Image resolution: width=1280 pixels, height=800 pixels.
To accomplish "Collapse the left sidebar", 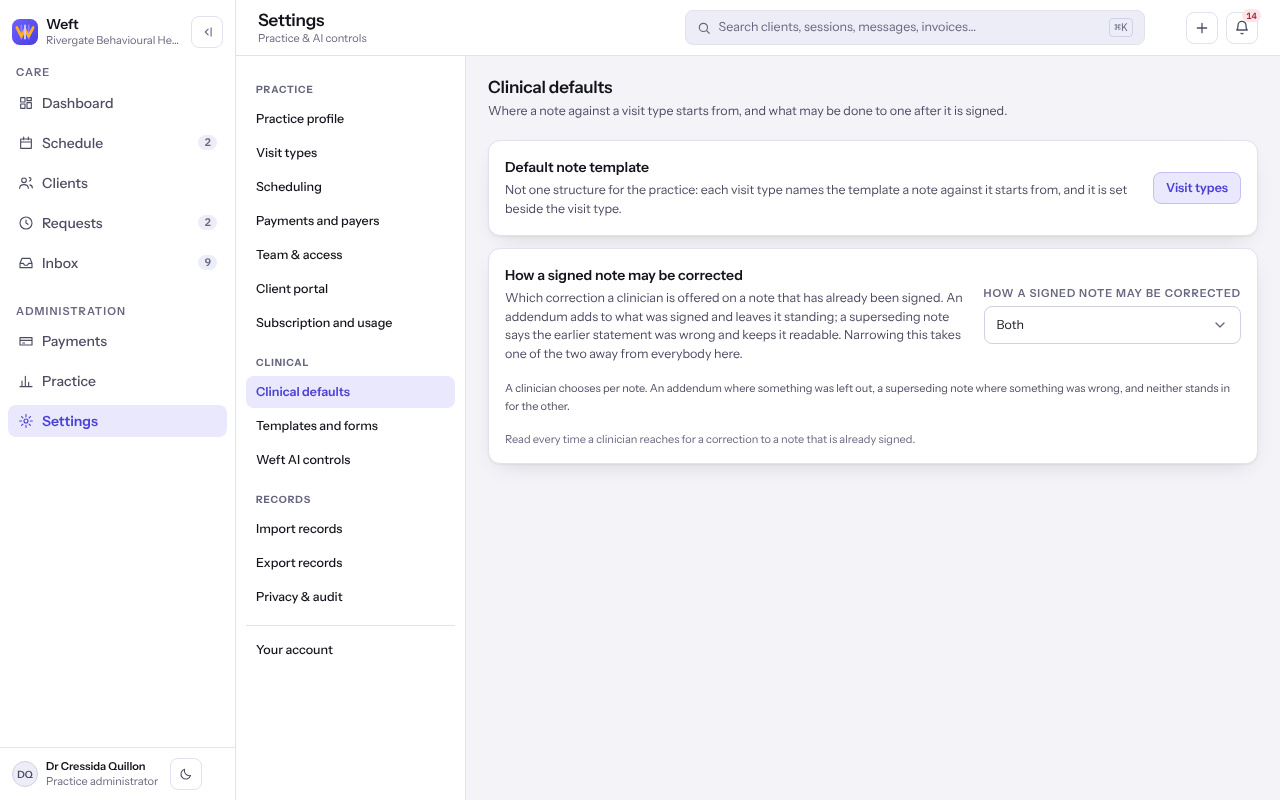I will [207, 32].
